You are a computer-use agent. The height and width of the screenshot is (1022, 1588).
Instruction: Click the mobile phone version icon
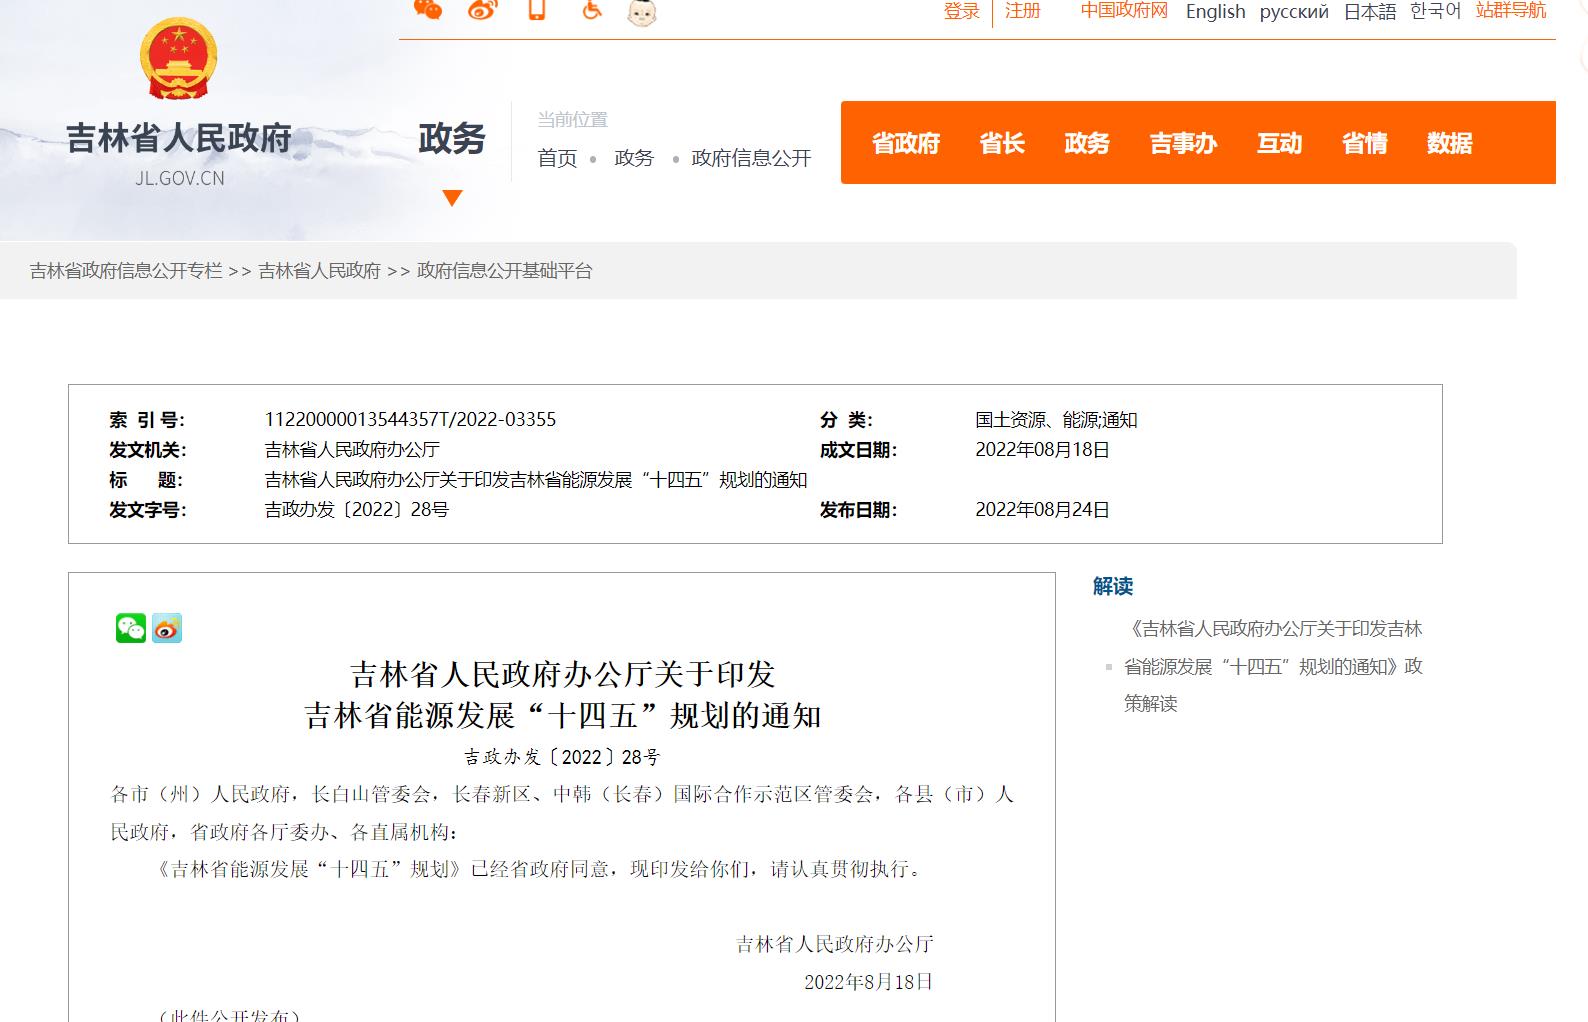[x=538, y=10]
